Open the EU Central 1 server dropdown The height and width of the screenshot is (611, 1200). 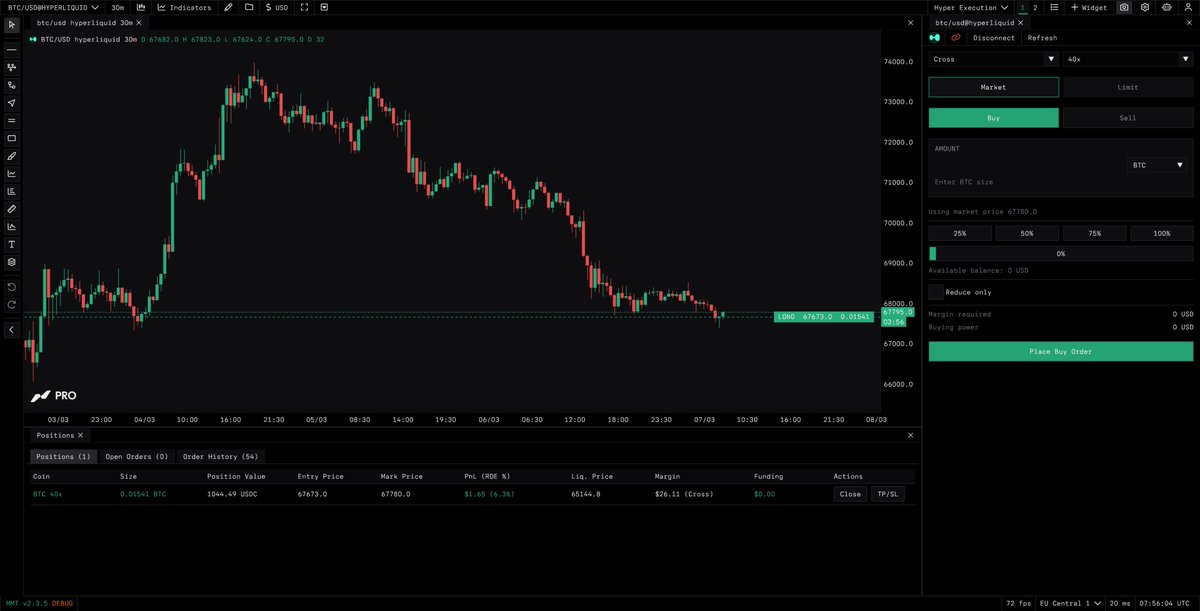pyautogui.click(x=1068, y=603)
